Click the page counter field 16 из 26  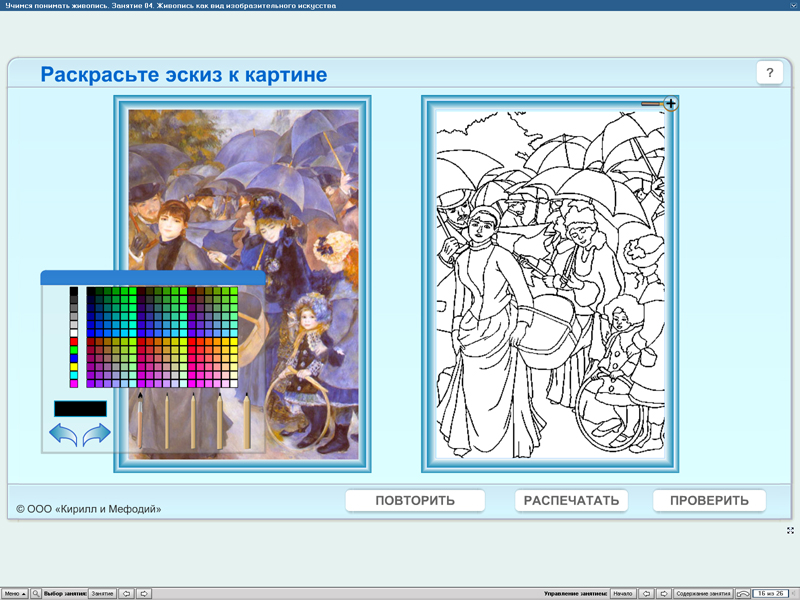tap(770, 593)
